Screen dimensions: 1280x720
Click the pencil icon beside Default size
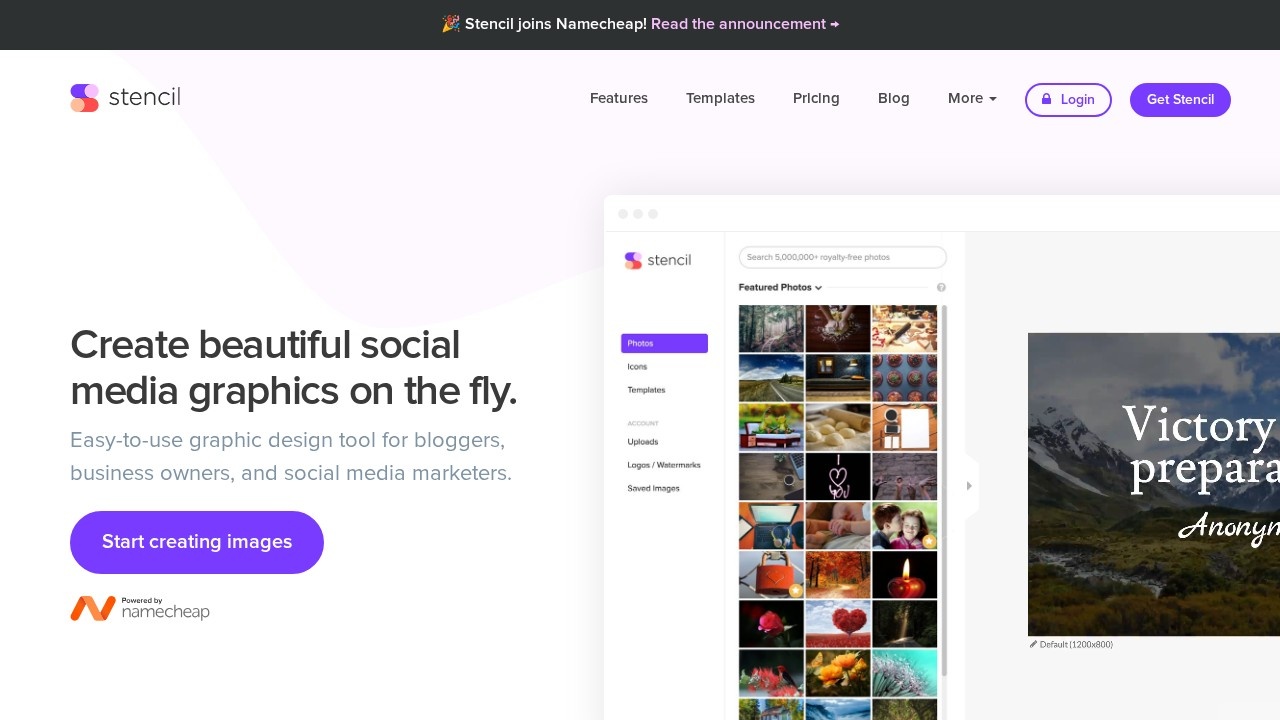[1033, 645]
